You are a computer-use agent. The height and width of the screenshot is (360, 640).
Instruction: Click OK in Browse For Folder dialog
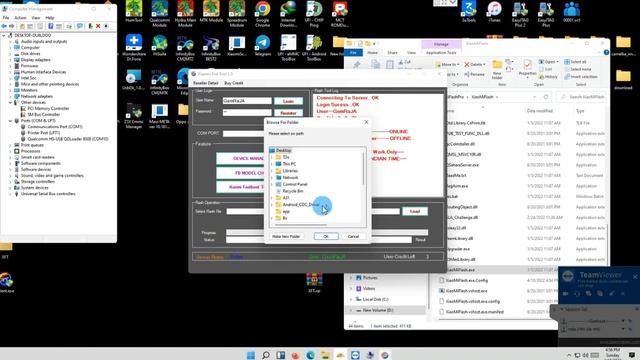326,236
